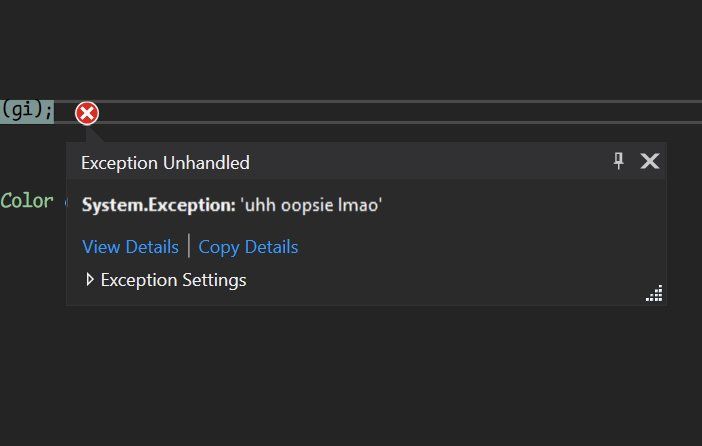
Task: Click the popup resize grip corner
Action: click(654, 293)
